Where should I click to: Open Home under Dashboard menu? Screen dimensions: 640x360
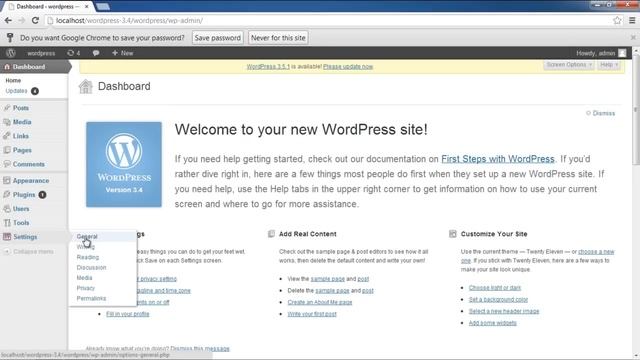tap(13, 80)
